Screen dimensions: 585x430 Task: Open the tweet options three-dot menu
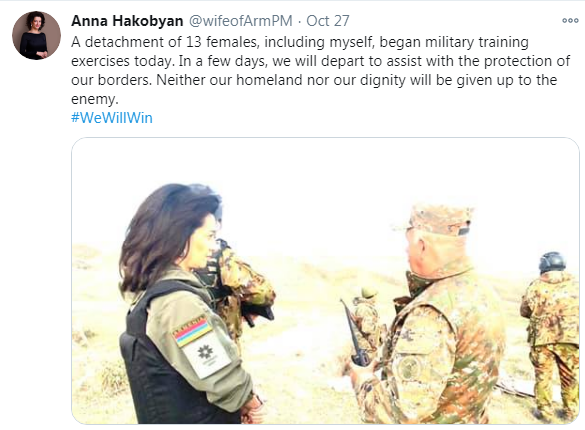(570, 21)
